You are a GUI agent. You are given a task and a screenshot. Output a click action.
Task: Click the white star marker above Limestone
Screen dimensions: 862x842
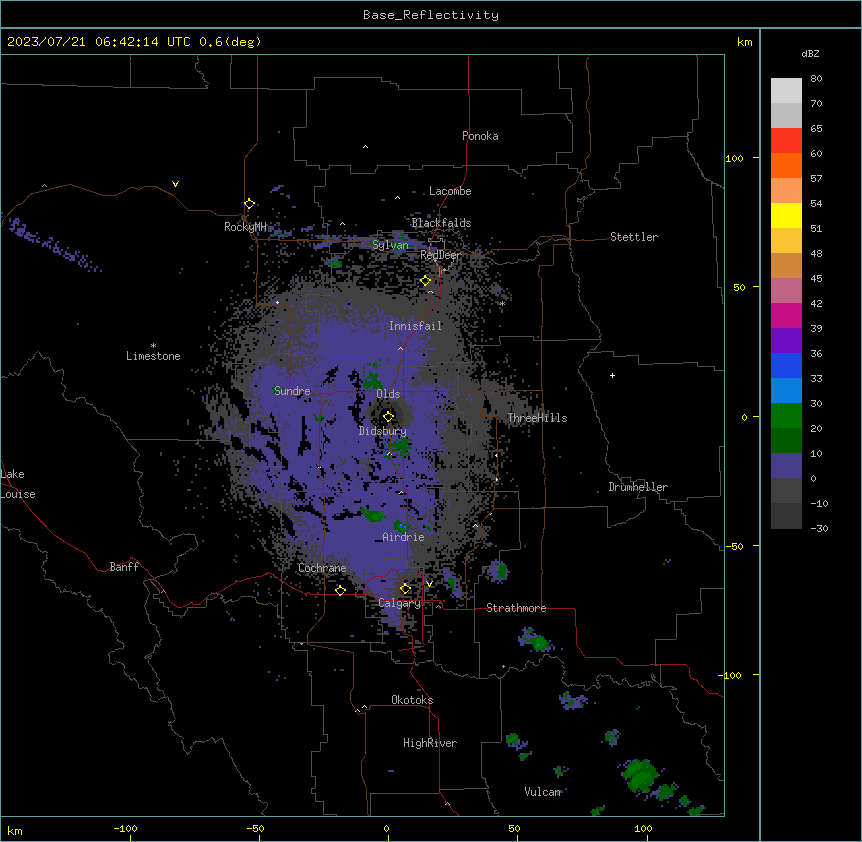(153, 345)
